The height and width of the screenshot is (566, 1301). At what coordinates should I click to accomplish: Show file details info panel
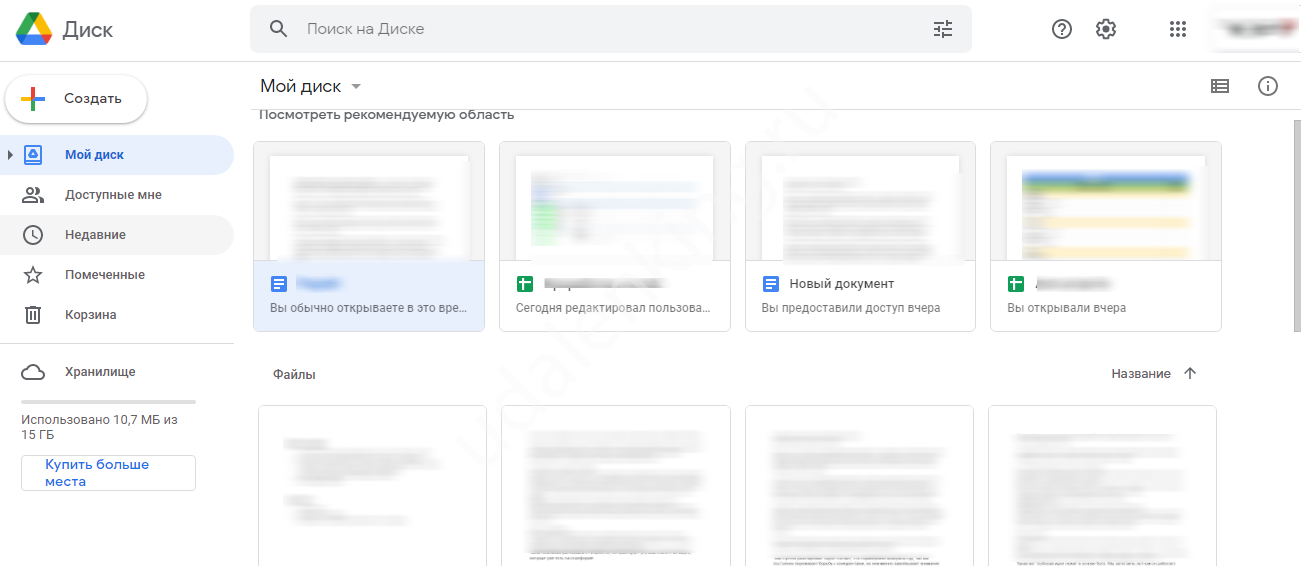pyautogui.click(x=1267, y=86)
